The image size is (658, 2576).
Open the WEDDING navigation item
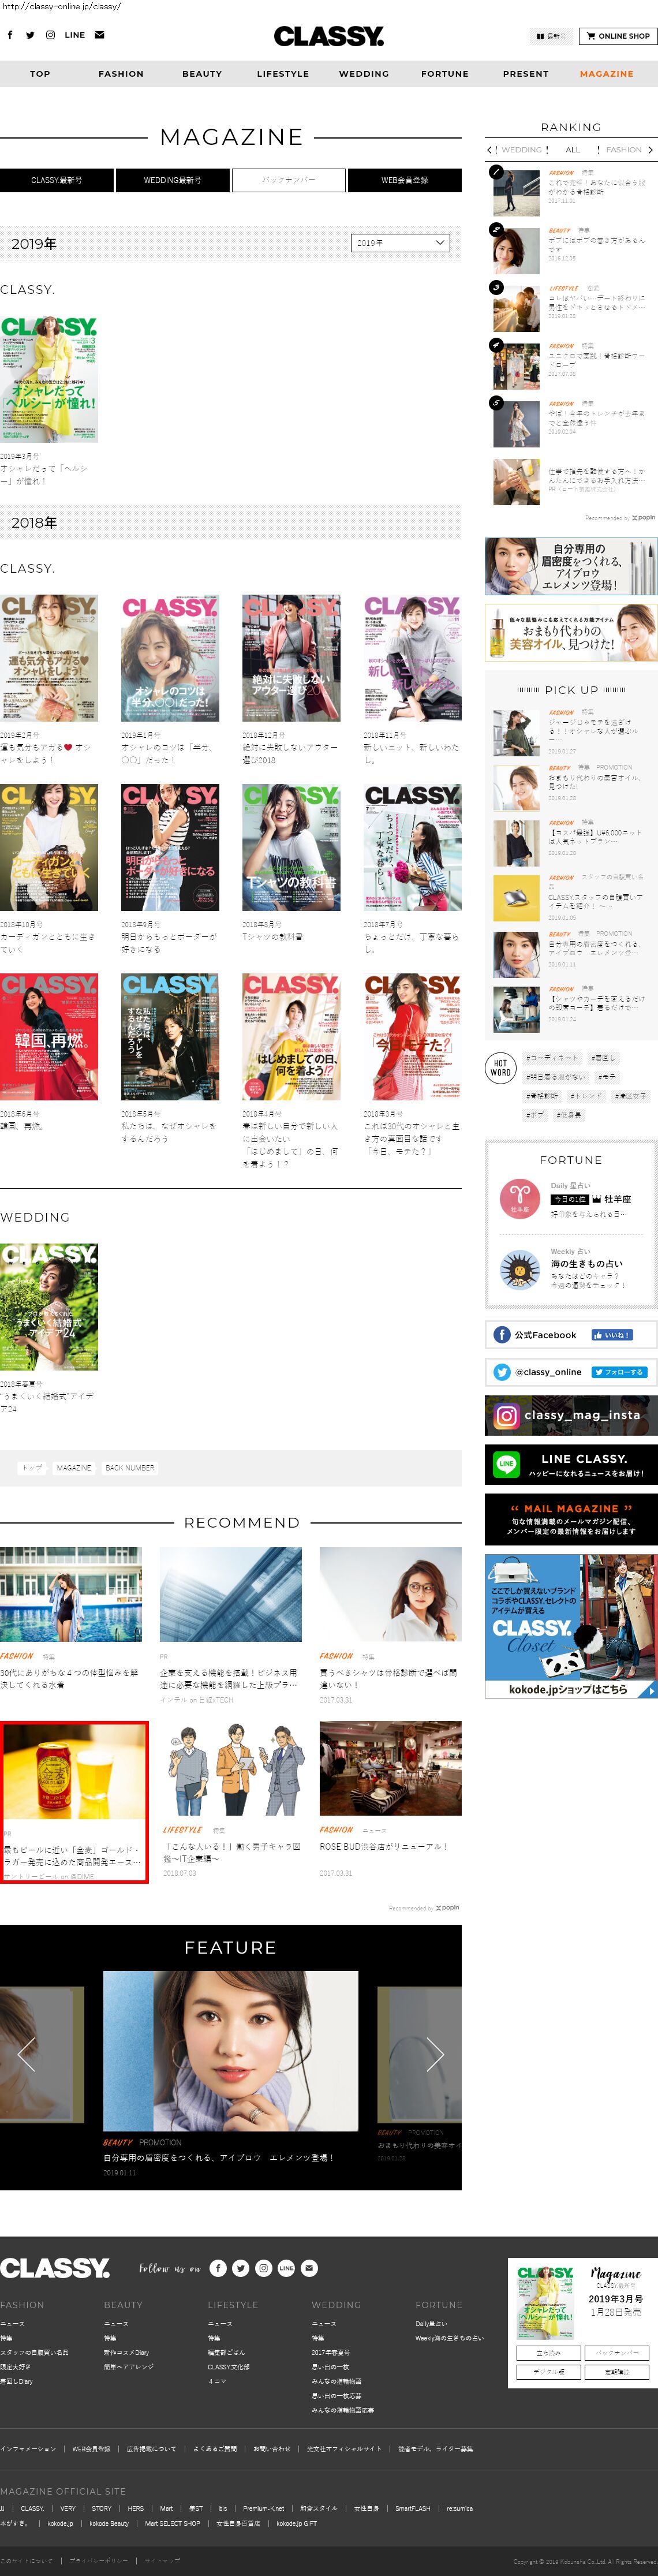click(364, 74)
